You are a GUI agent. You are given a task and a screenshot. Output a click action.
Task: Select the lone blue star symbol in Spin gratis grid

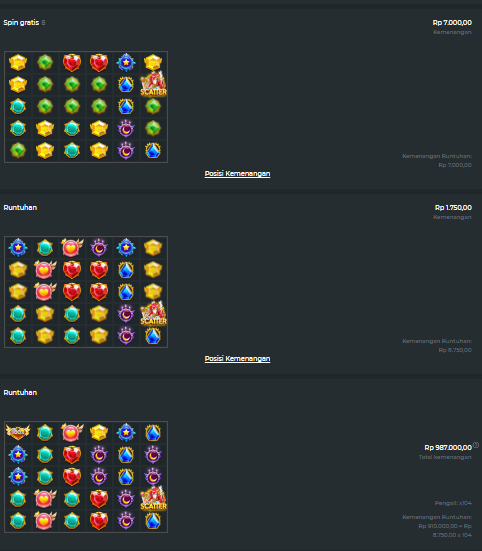[126, 62]
